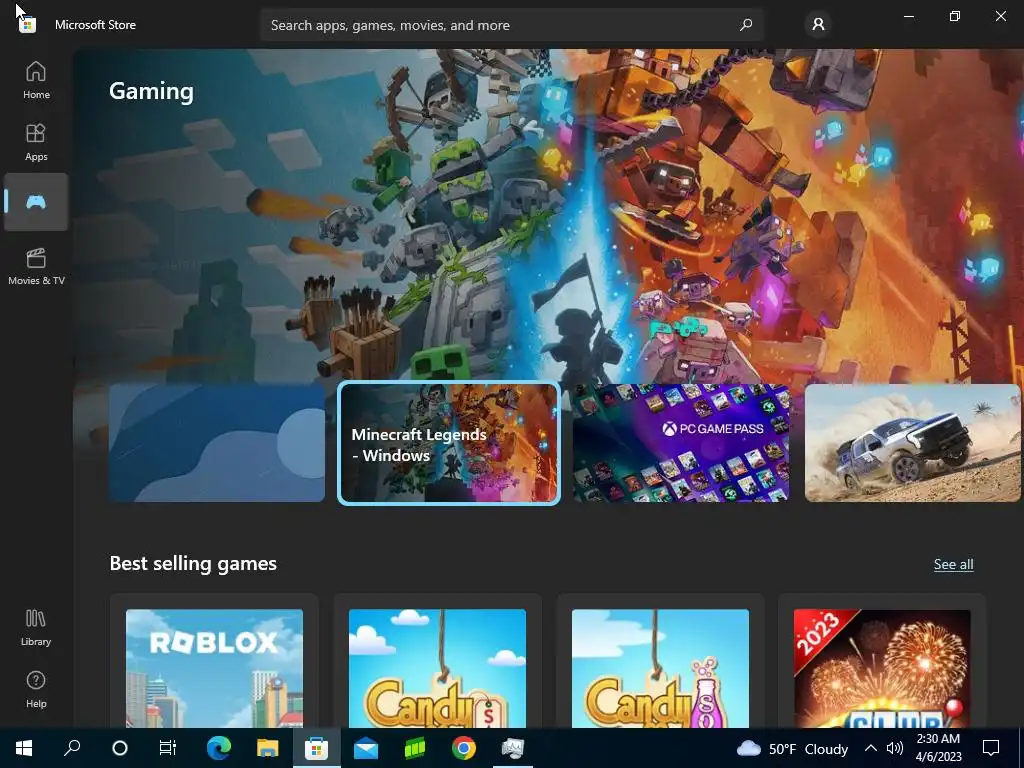This screenshot has height=768, width=1024.
Task: Launch Google Chrome from taskbar
Action: coord(464,748)
